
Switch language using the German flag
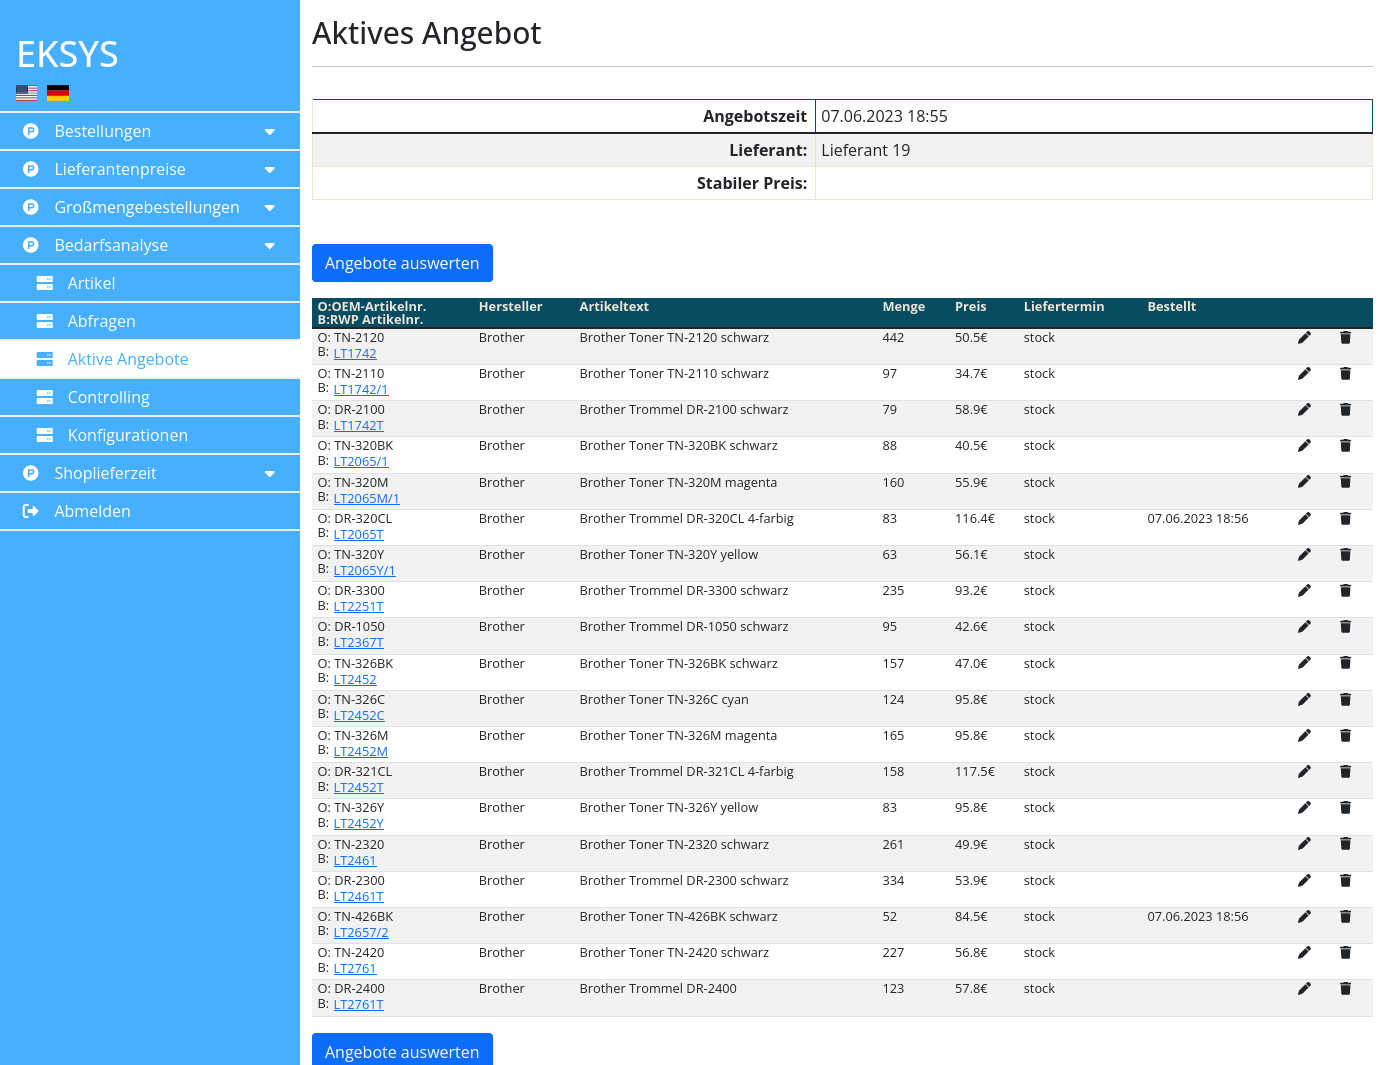point(58,93)
